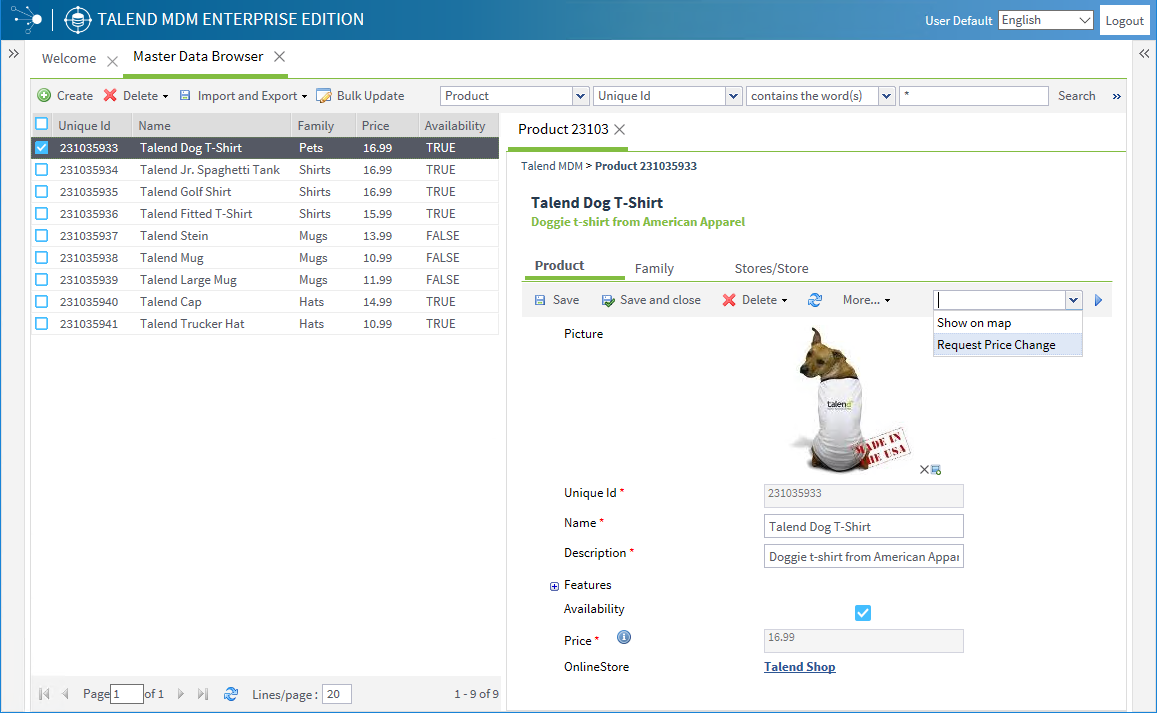Open the Family tab
This screenshot has width=1157, height=713.
point(655,269)
